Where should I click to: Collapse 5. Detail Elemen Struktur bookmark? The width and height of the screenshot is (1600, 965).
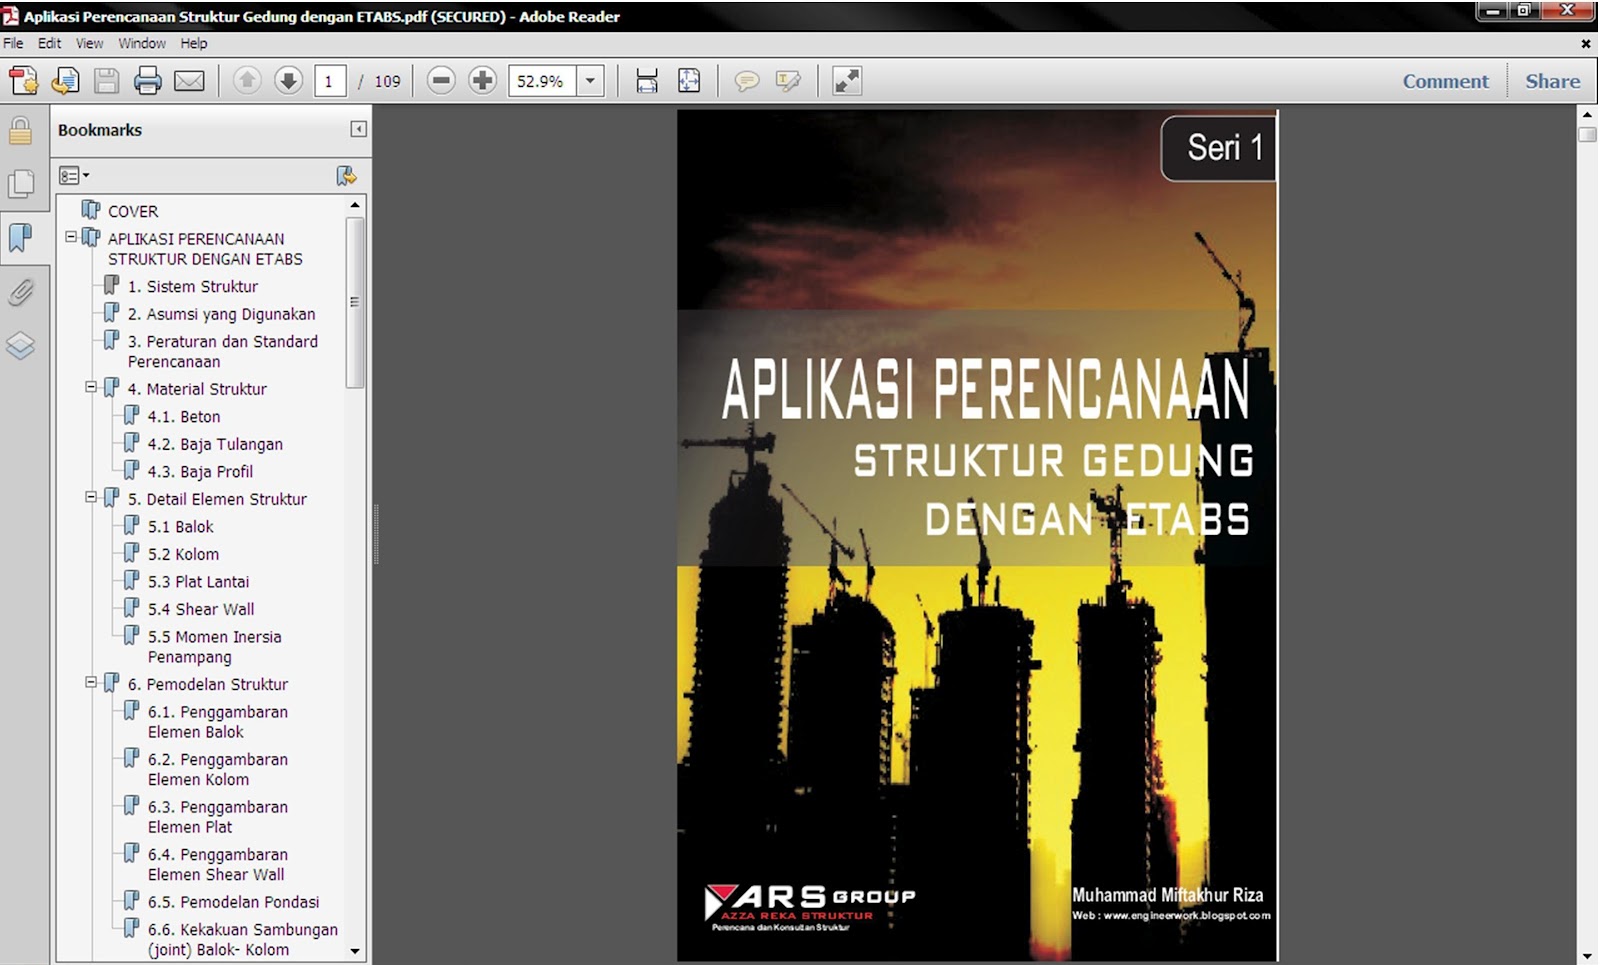91,497
